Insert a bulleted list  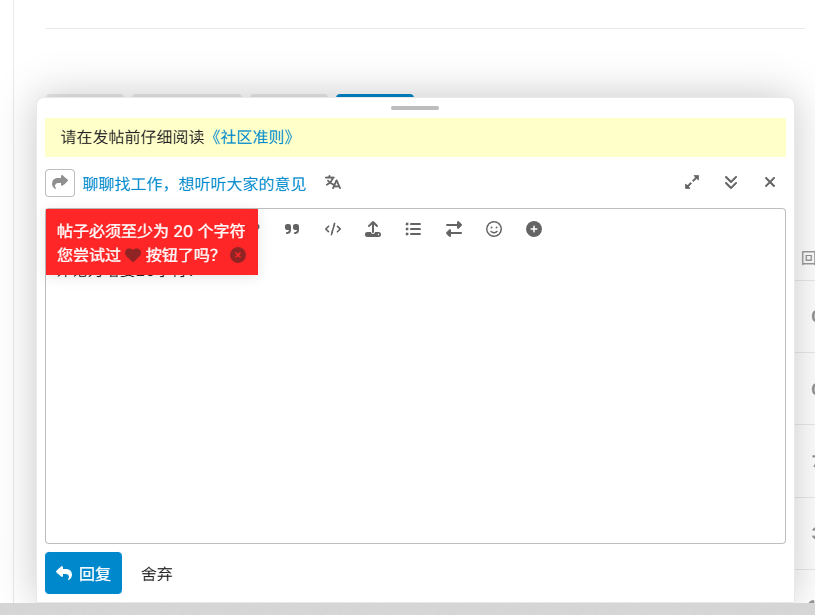tap(413, 229)
